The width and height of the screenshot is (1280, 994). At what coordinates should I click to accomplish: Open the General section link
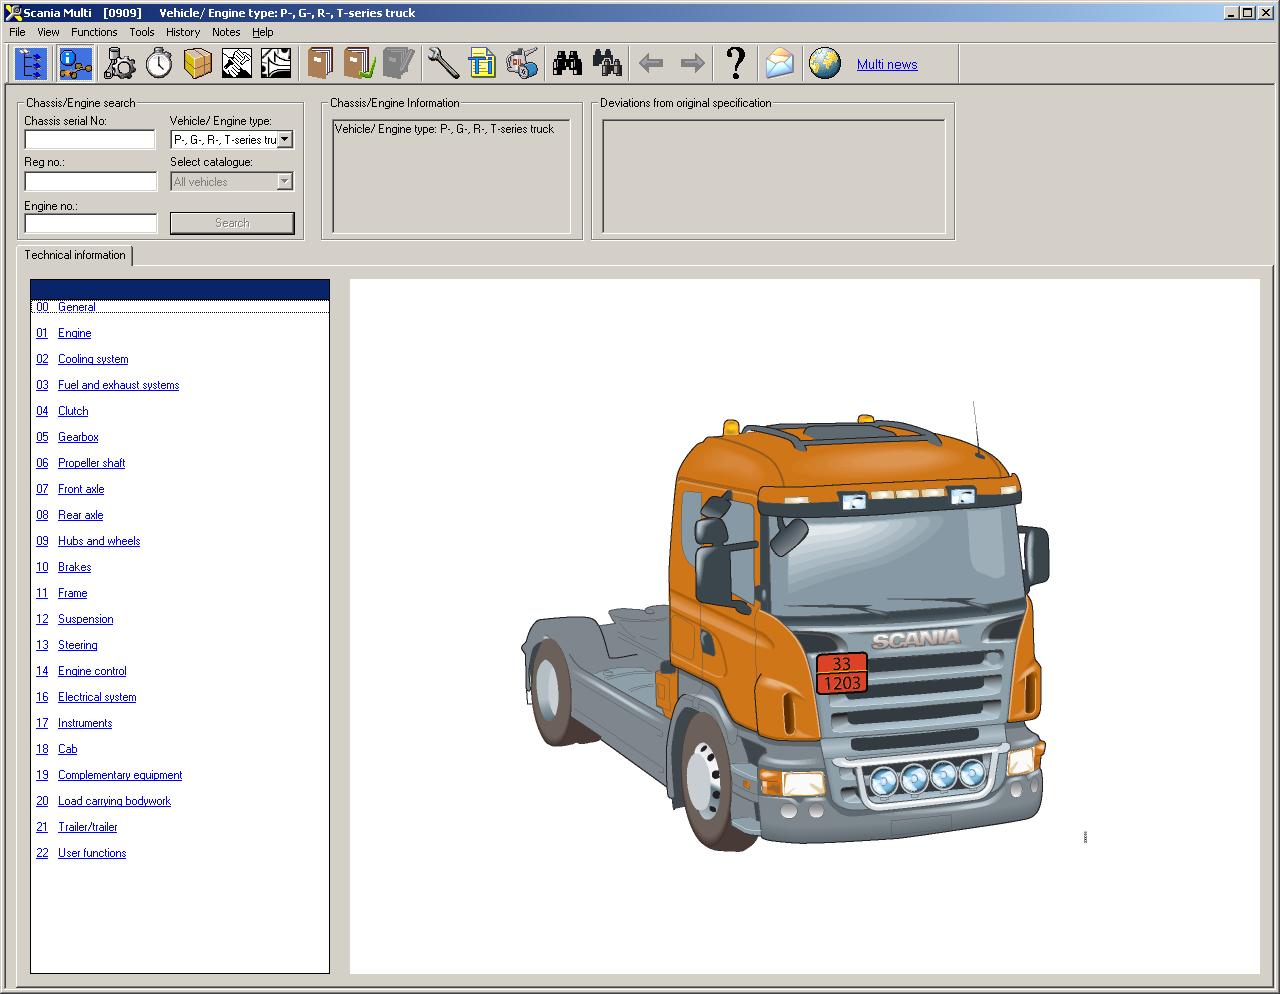tap(77, 307)
